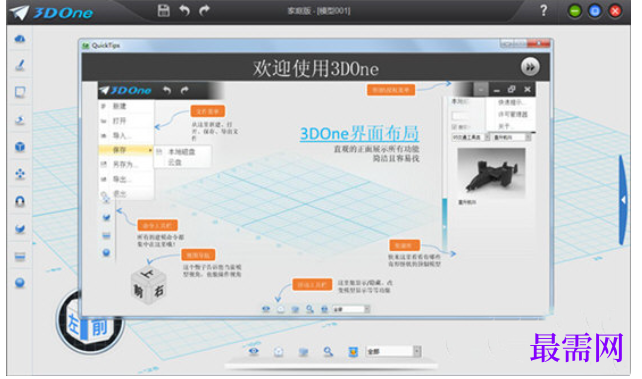
Task: Click the tutorial sidebar sphere icon
Action: point(106,253)
